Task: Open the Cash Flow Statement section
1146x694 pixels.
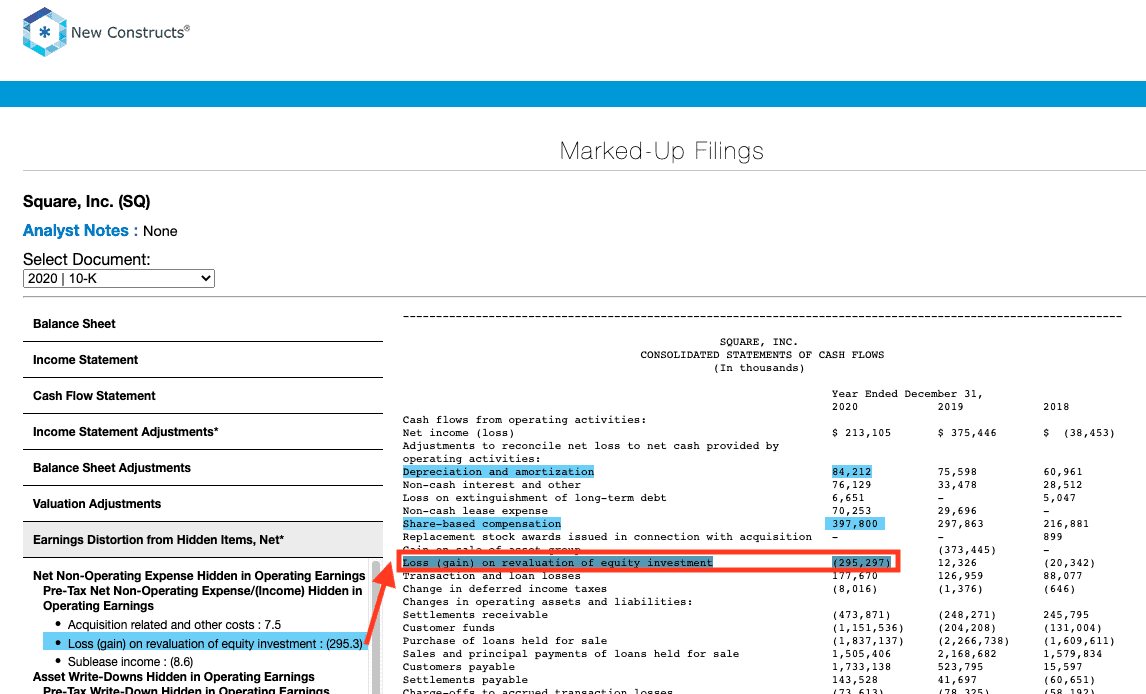Action: pos(202,395)
